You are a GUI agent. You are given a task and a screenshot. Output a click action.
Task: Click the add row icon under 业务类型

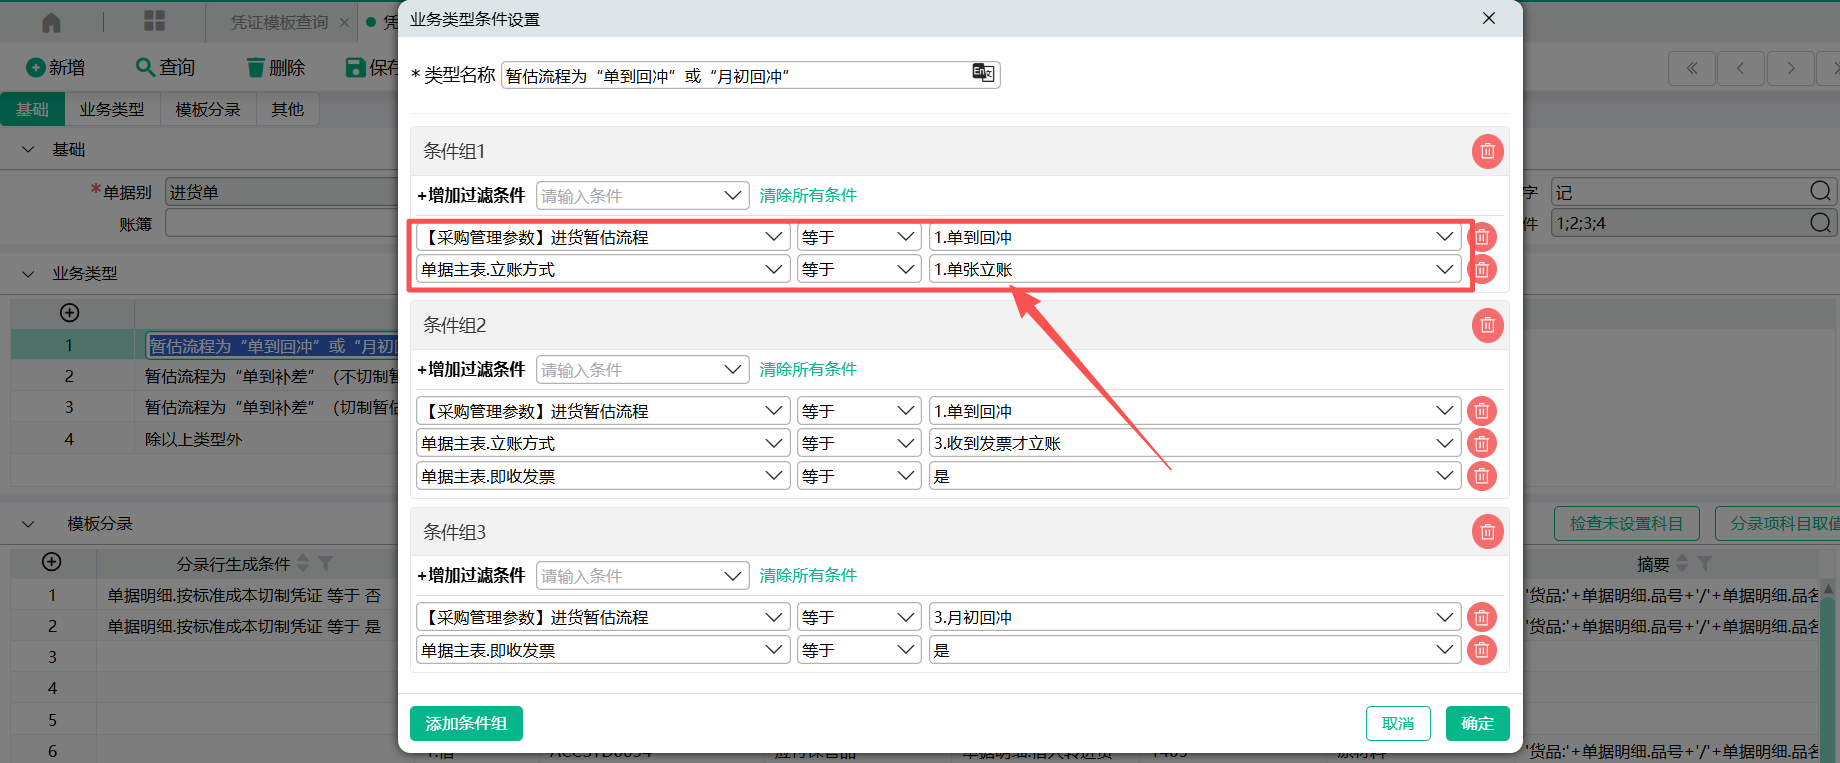pyautogui.click(x=70, y=313)
